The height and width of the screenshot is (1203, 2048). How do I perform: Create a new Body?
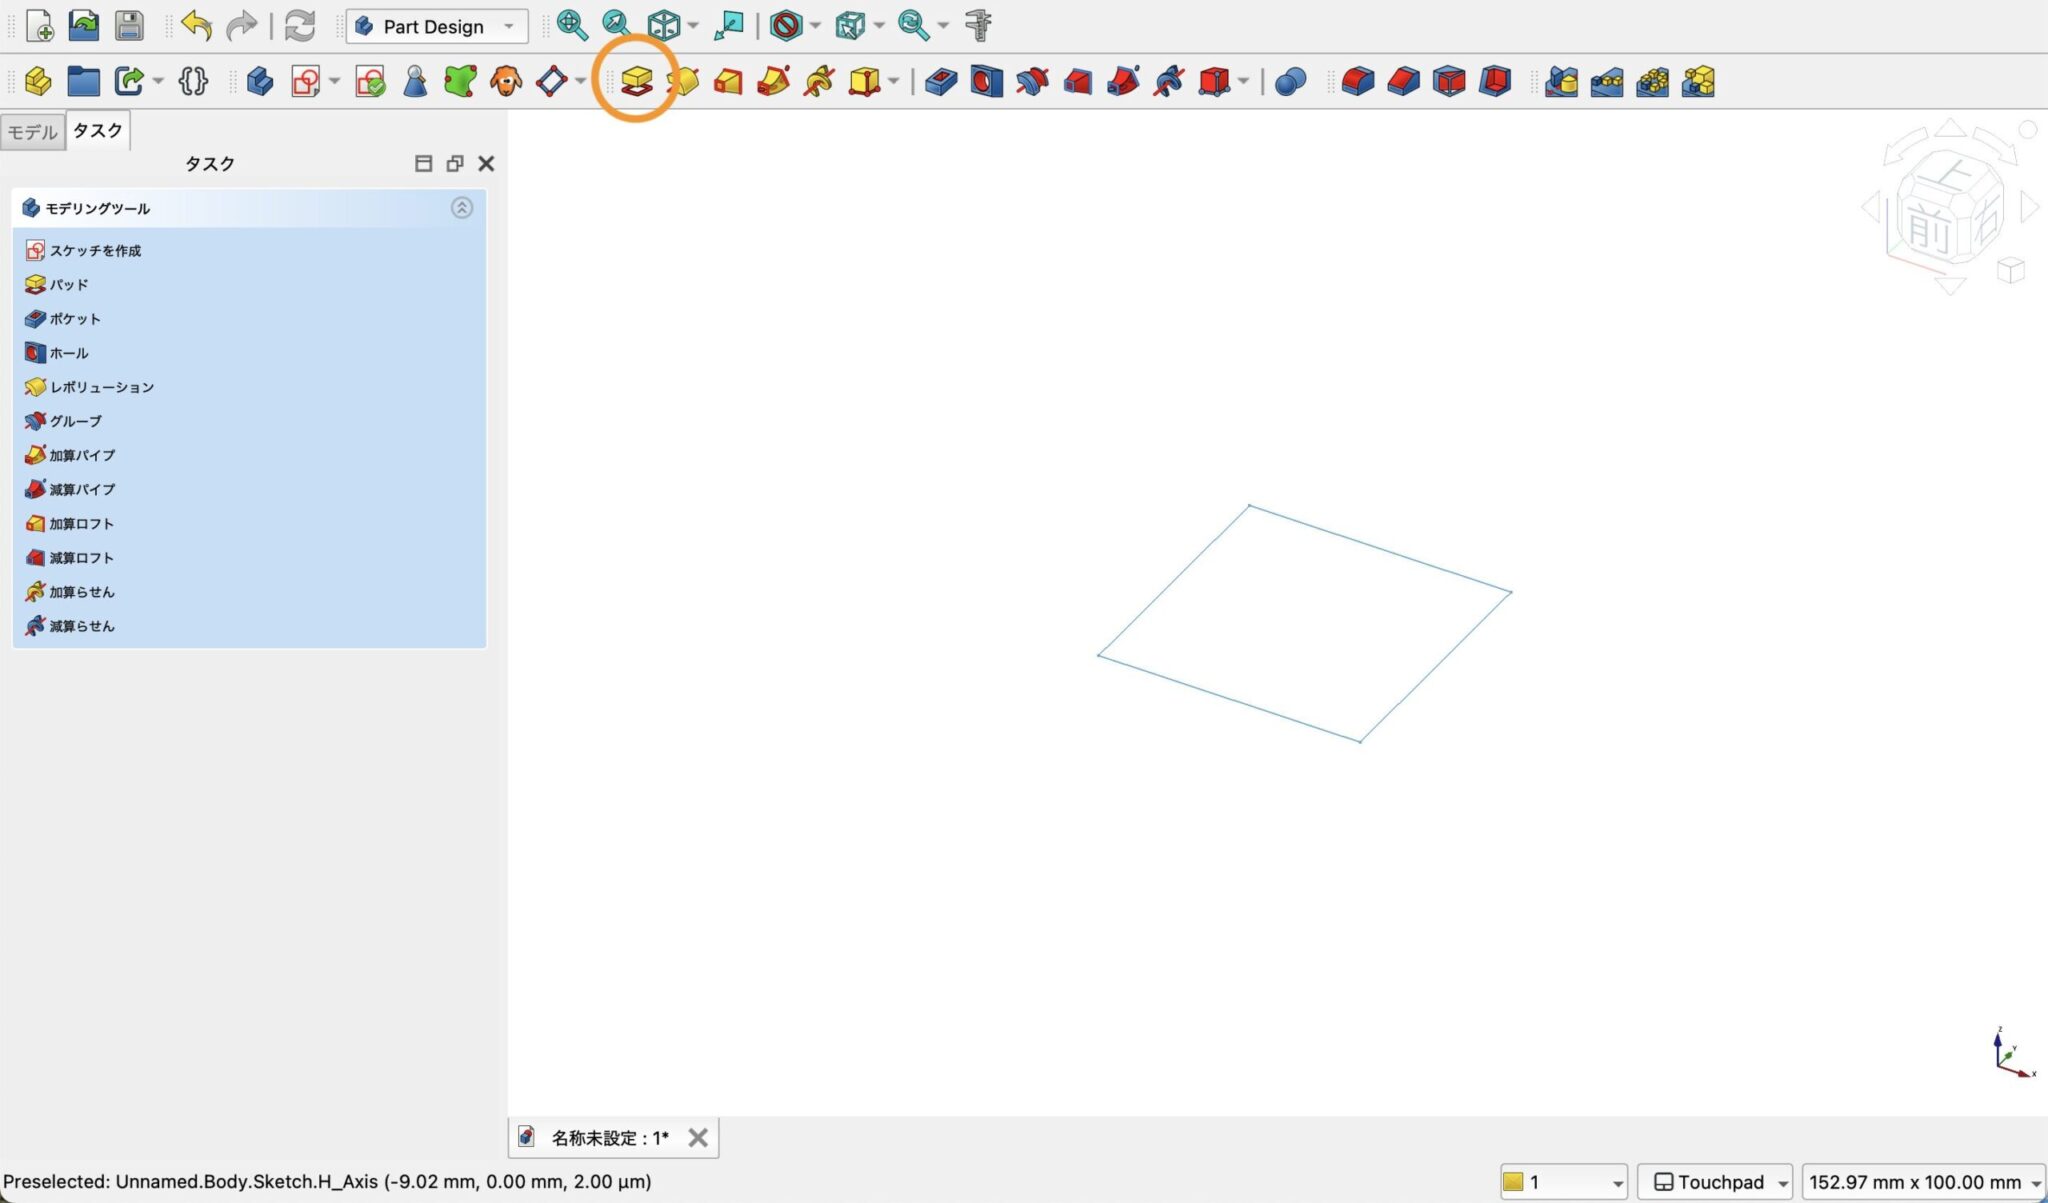coord(260,81)
